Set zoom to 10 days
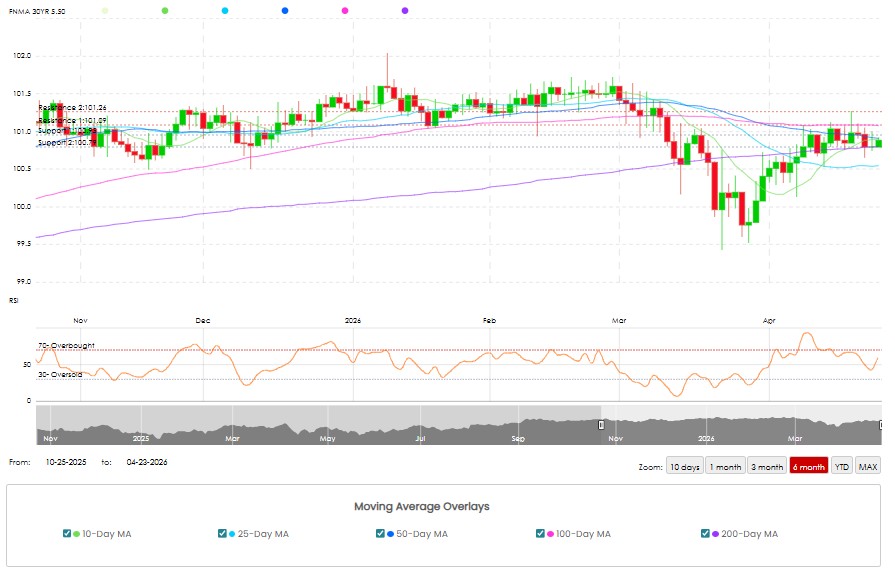This screenshot has height=577, width=895. point(685,467)
